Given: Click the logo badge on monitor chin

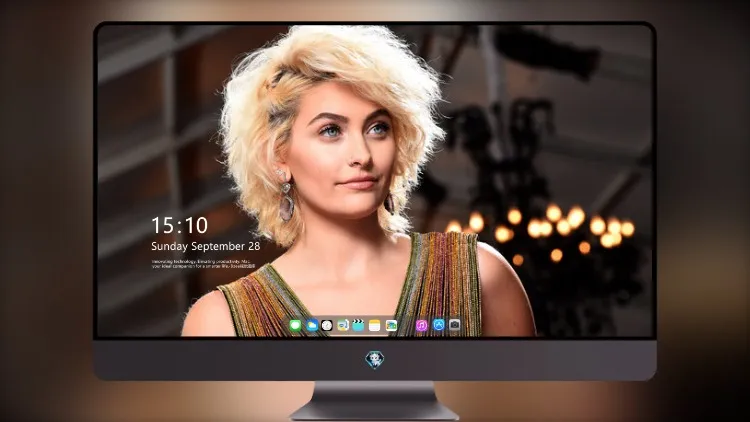Looking at the screenshot, I should [x=375, y=359].
